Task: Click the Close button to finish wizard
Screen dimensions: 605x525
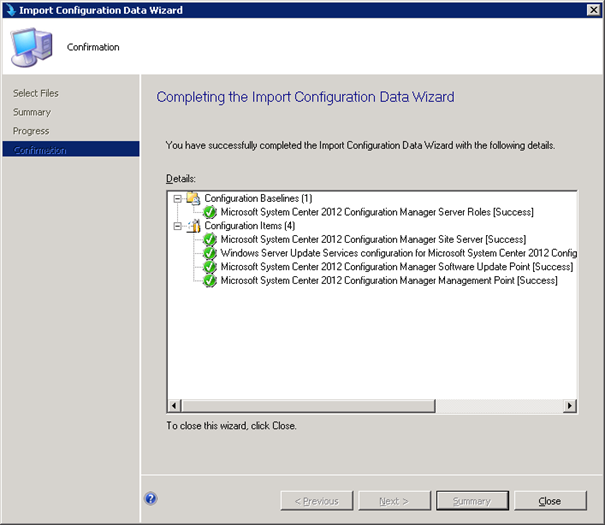Action: pyautogui.click(x=550, y=501)
